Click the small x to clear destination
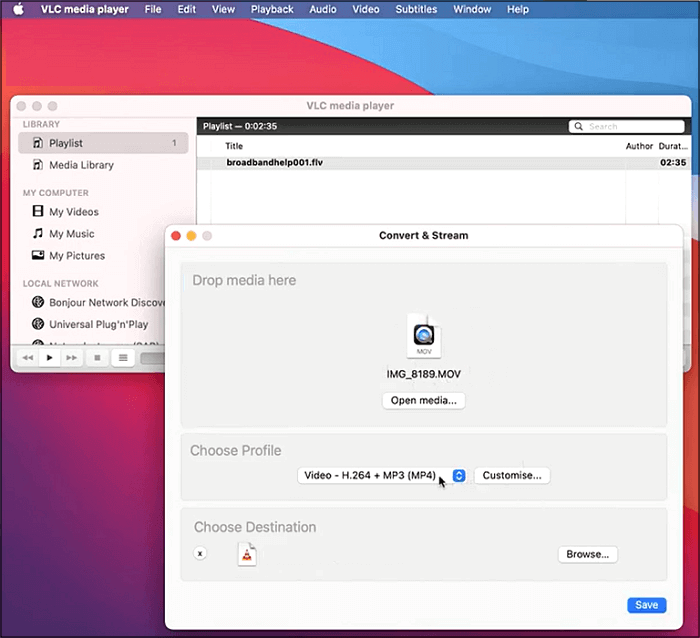Screen dimensions: 700x638 click(200, 553)
